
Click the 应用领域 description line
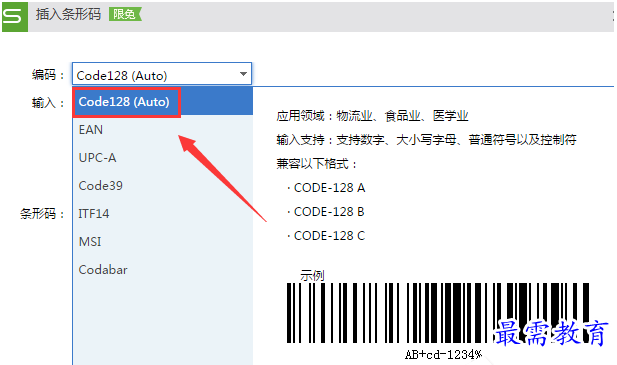pyautogui.click(x=372, y=116)
